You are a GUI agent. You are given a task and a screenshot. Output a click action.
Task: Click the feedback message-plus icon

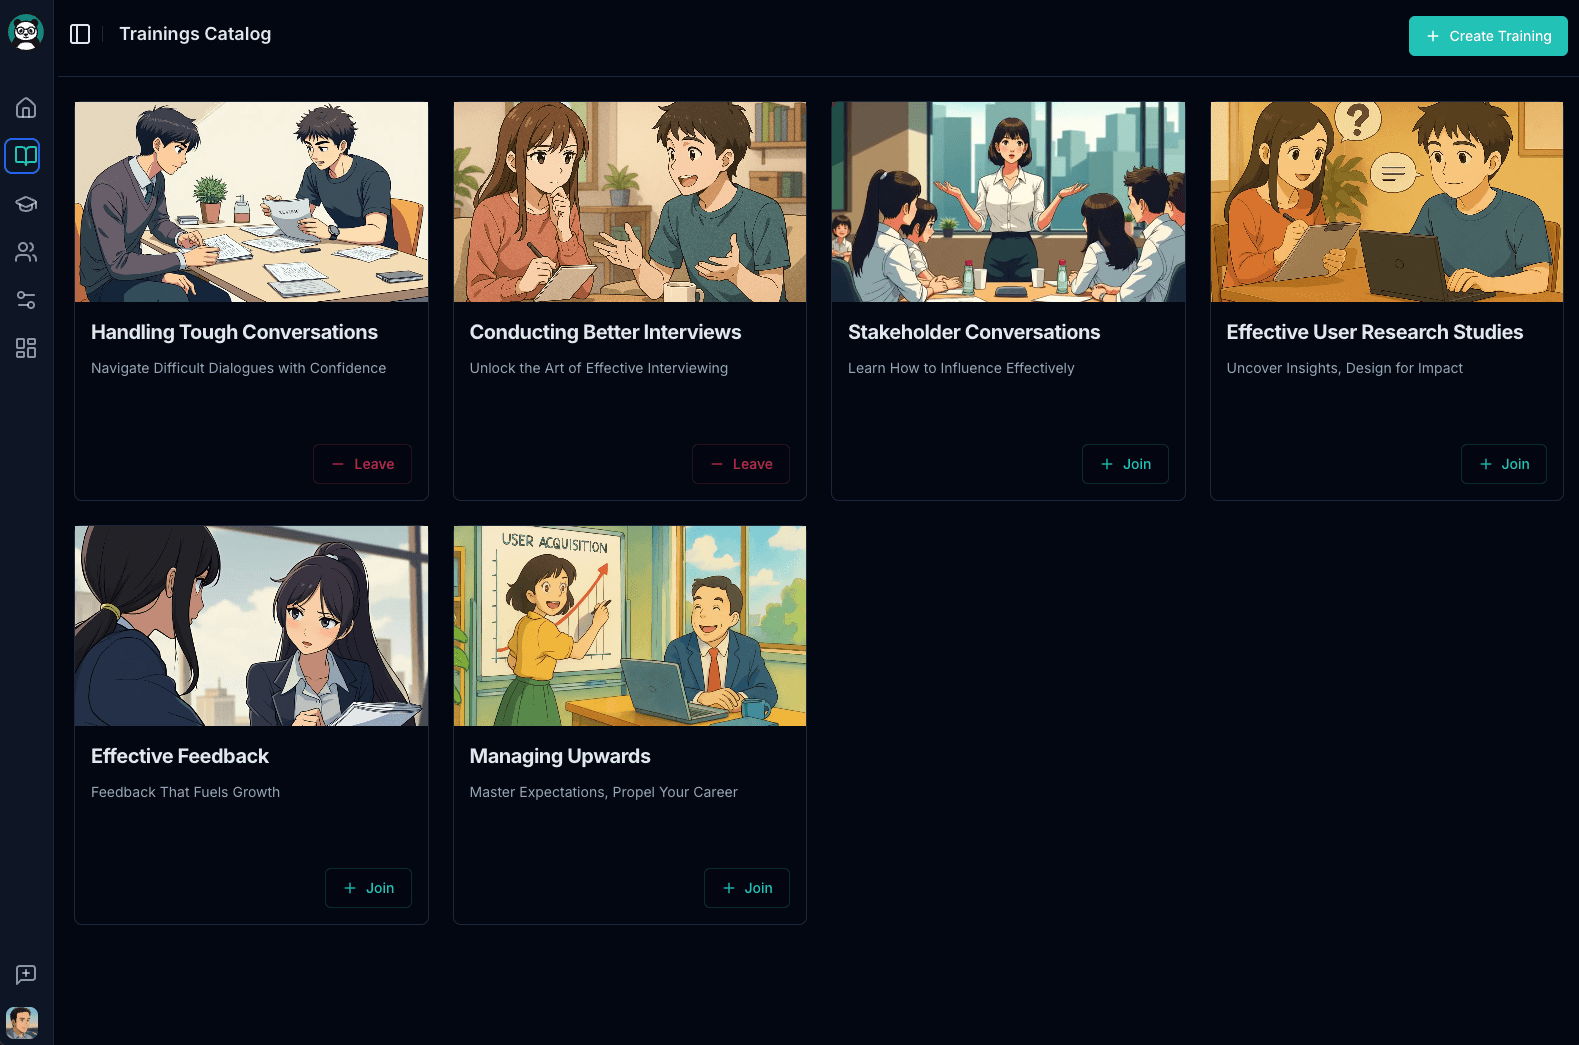pyautogui.click(x=26, y=974)
